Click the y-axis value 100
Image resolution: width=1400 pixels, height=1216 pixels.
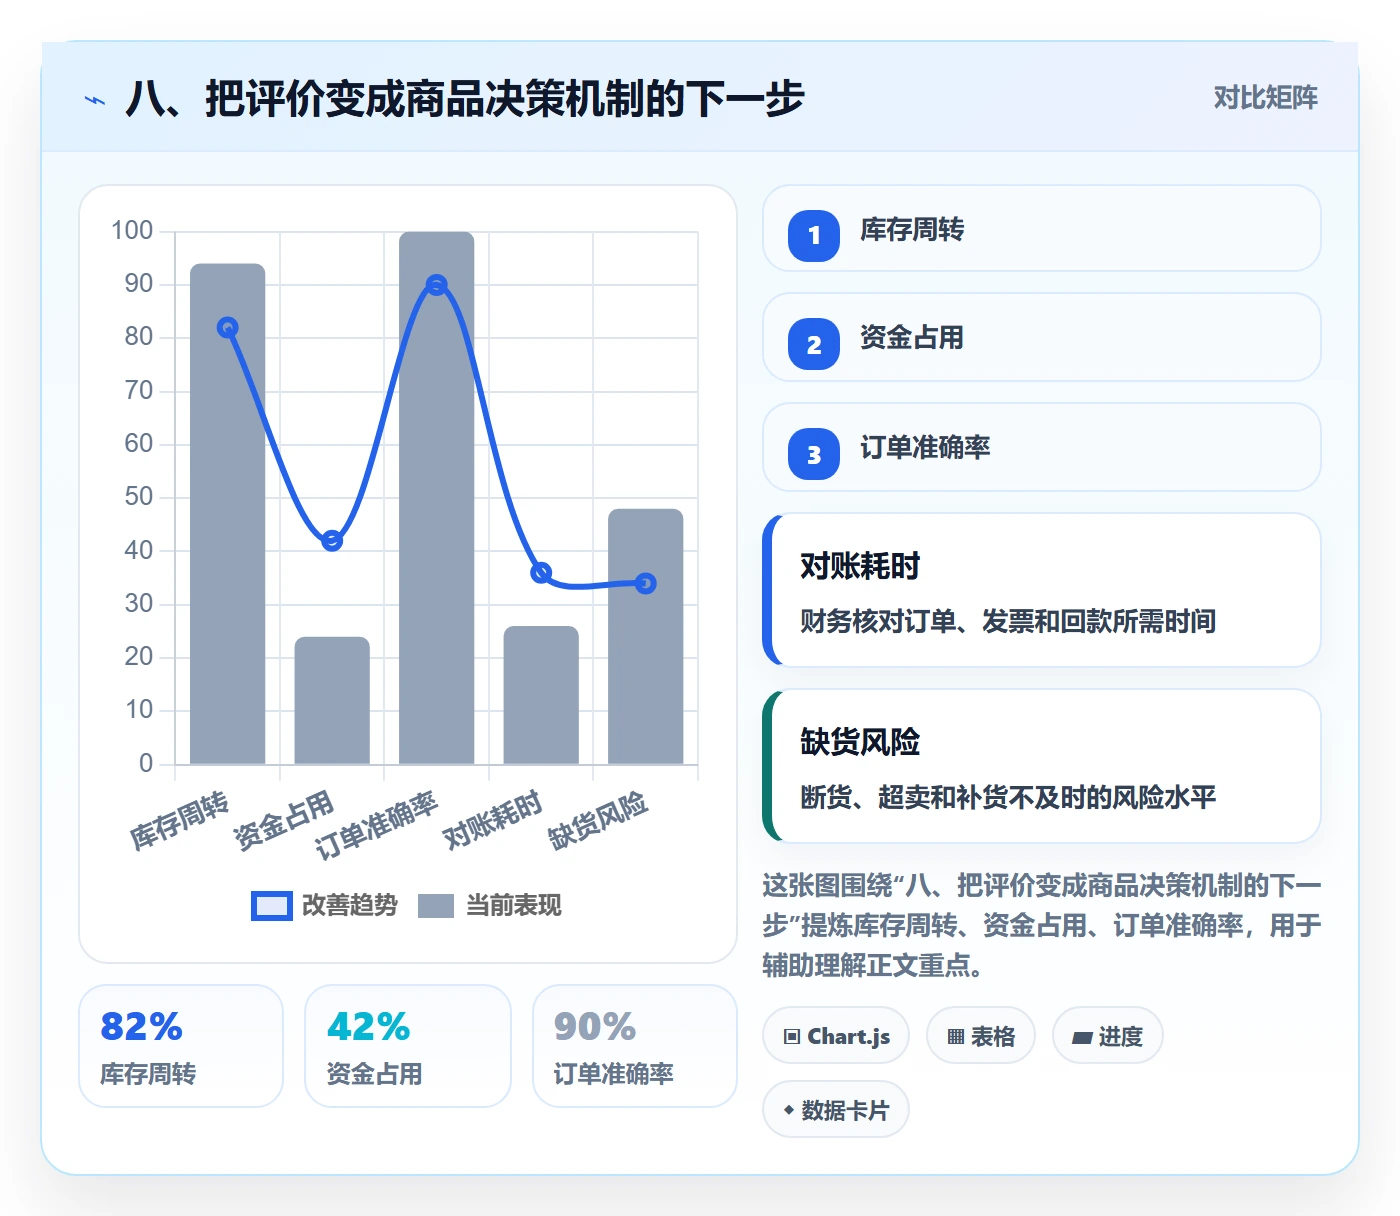[x=132, y=231]
